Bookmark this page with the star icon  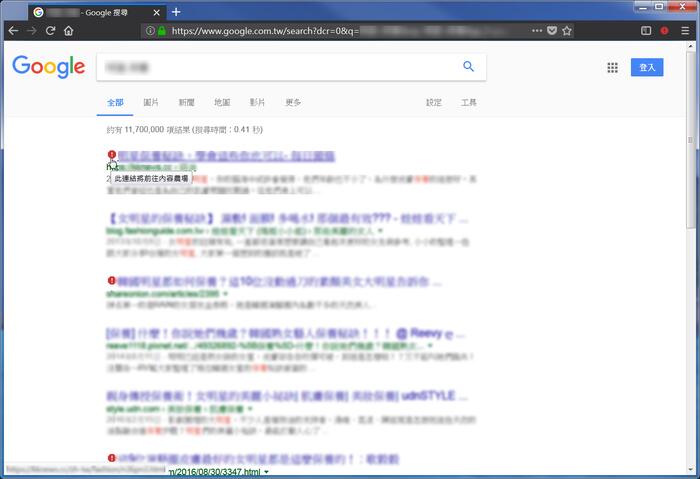[567, 31]
